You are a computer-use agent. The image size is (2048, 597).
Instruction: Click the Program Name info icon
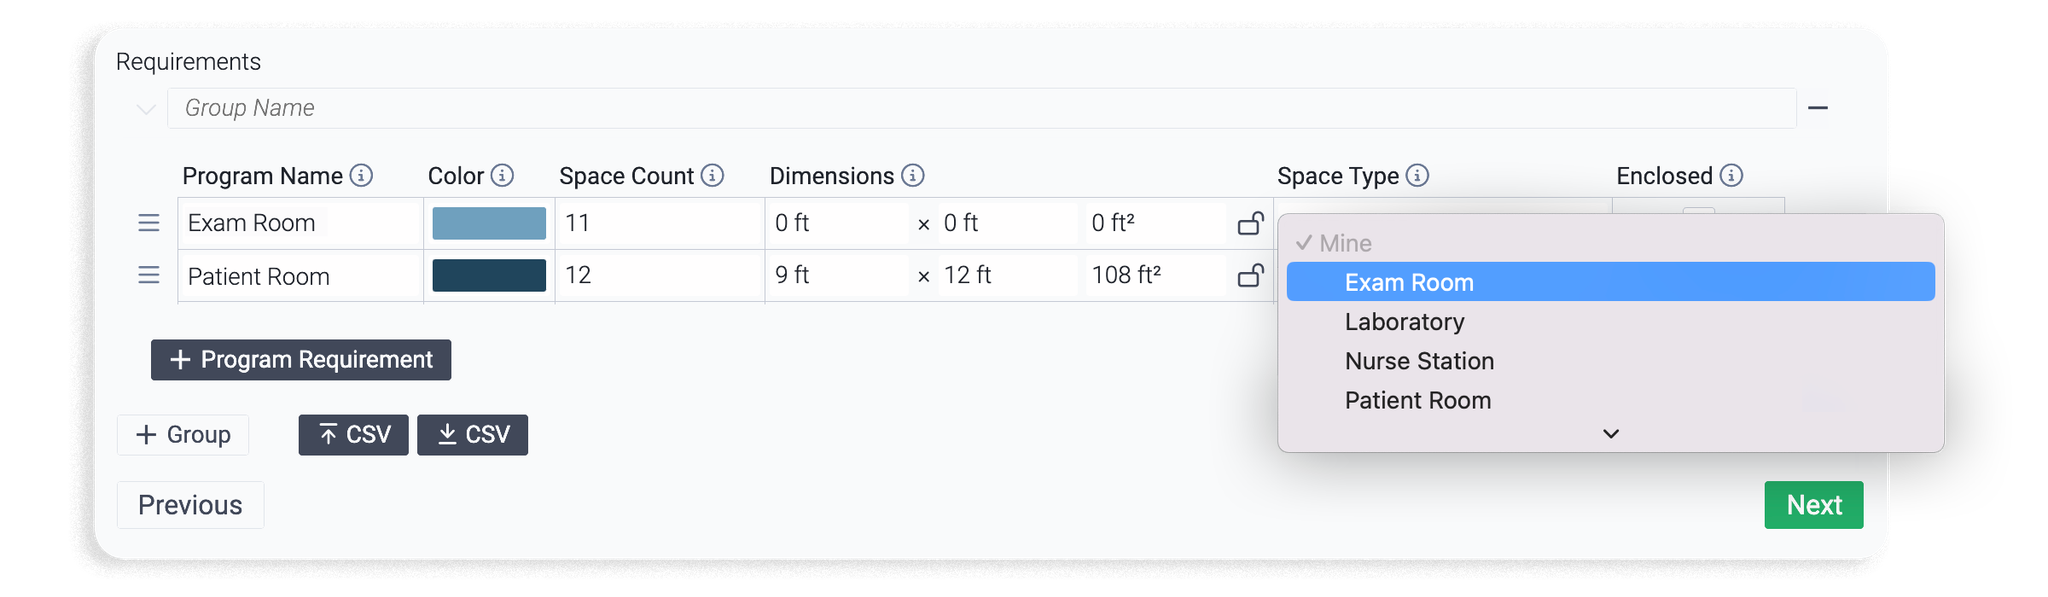(x=361, y=176)
